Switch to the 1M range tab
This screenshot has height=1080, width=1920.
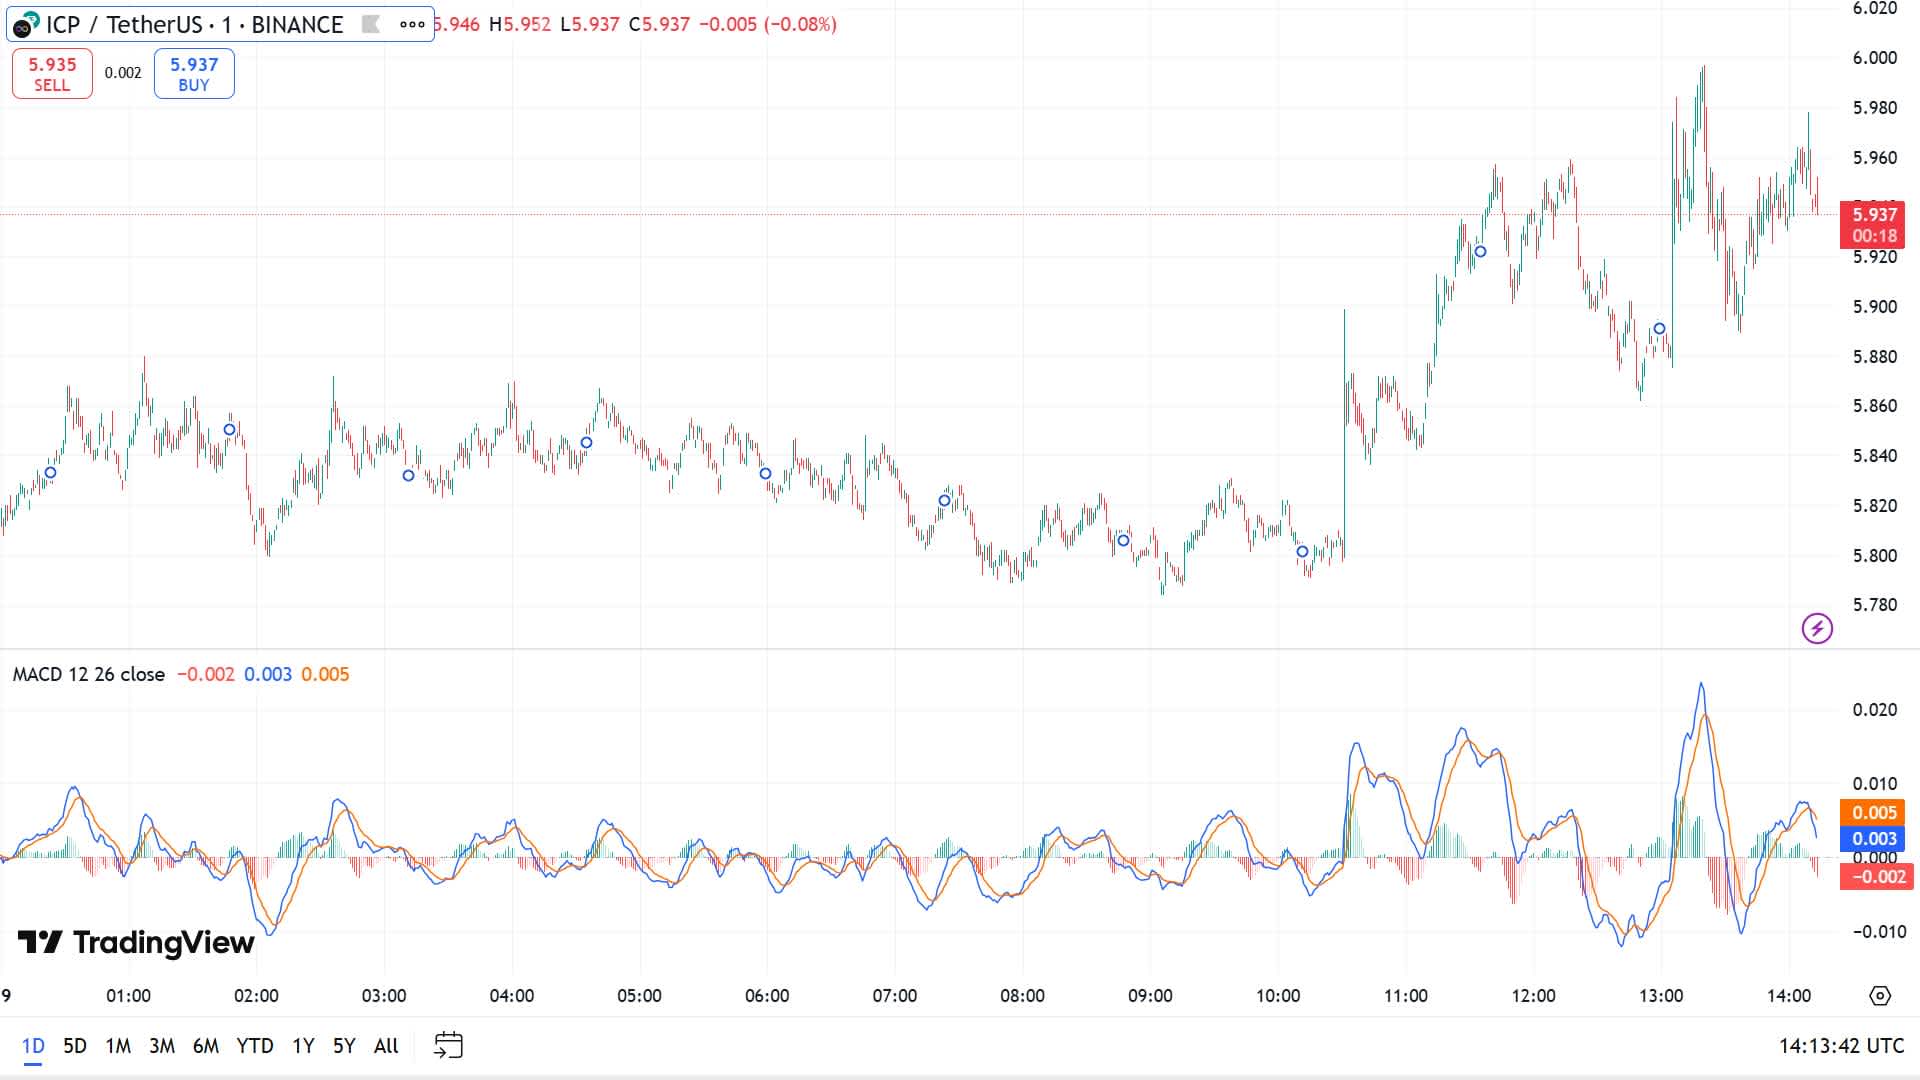click(117, 1045)
